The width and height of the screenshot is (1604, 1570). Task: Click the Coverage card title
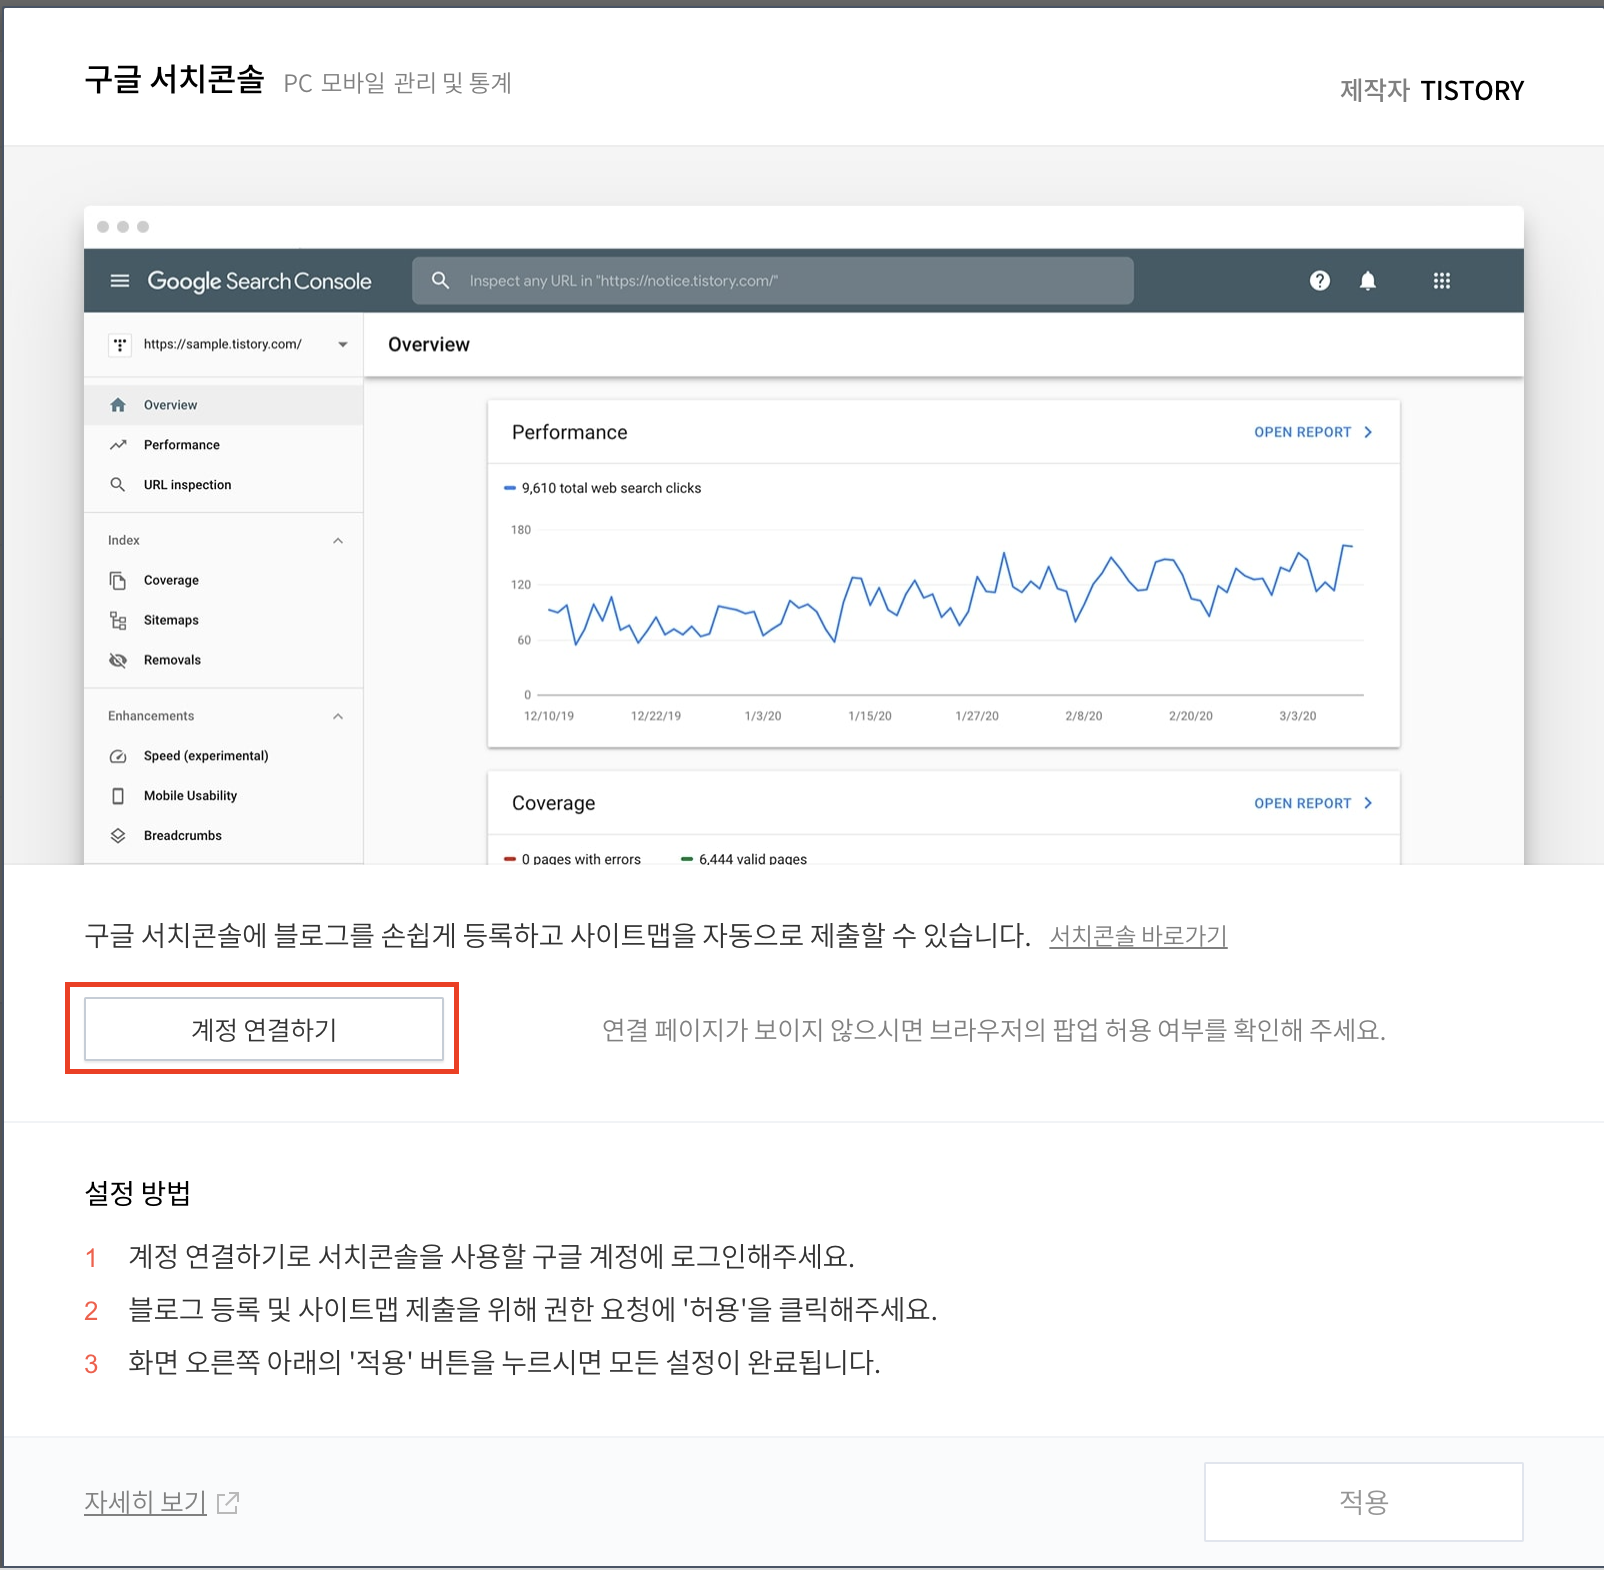click(553, 803)
